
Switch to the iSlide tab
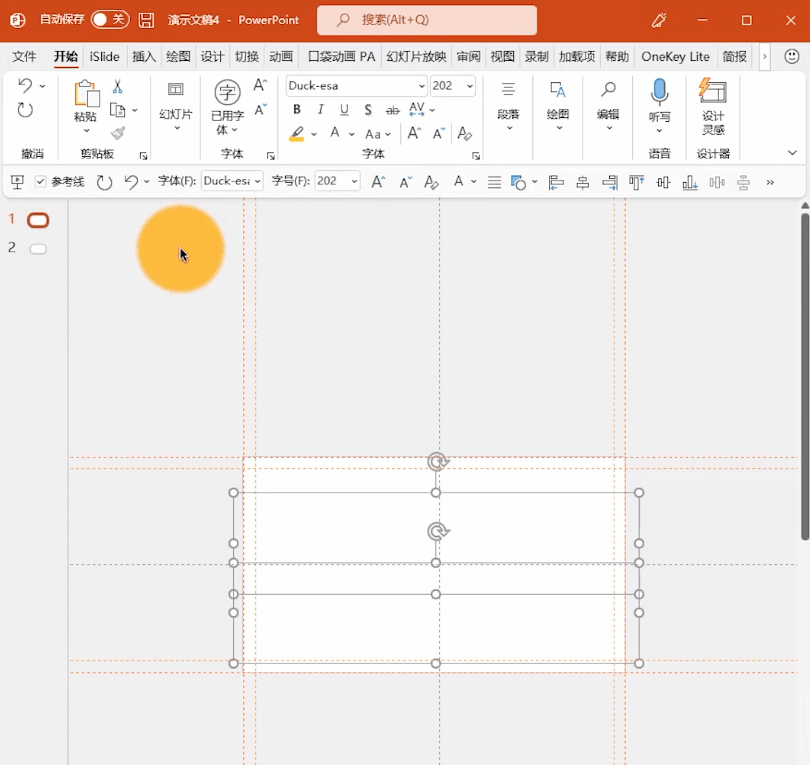104,57
